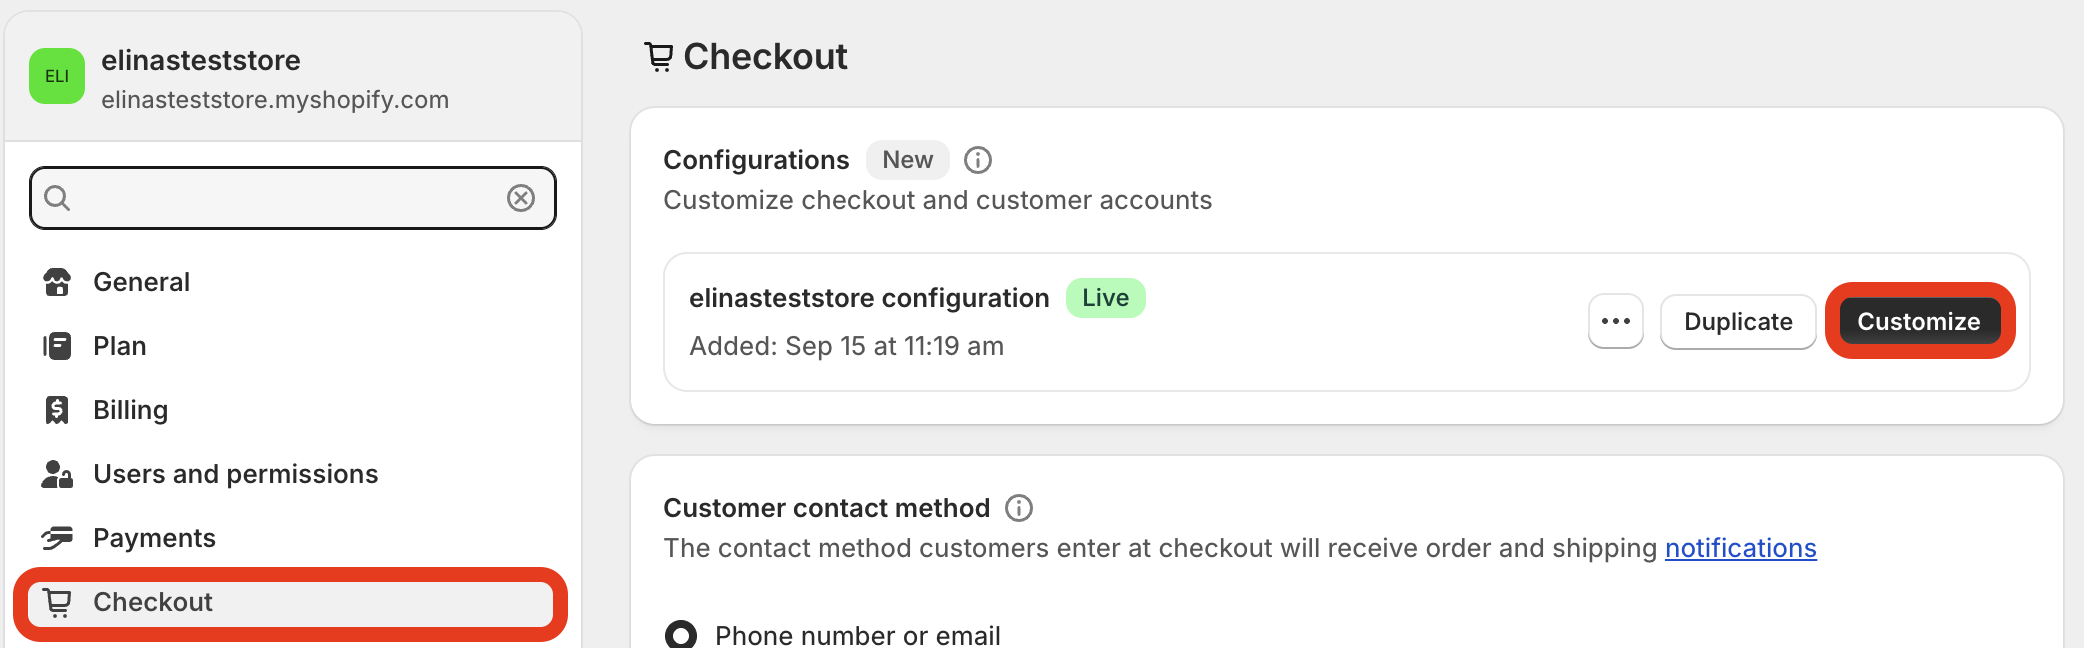The image size is (2084, 648).
Task: Open Users and permissions settings
Action: [235, 474]
